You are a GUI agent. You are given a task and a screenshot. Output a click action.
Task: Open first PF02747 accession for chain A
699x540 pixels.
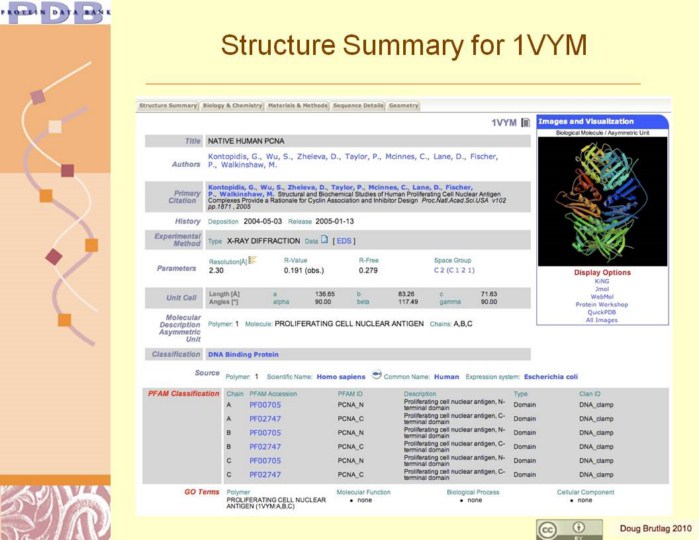point(265,419)
